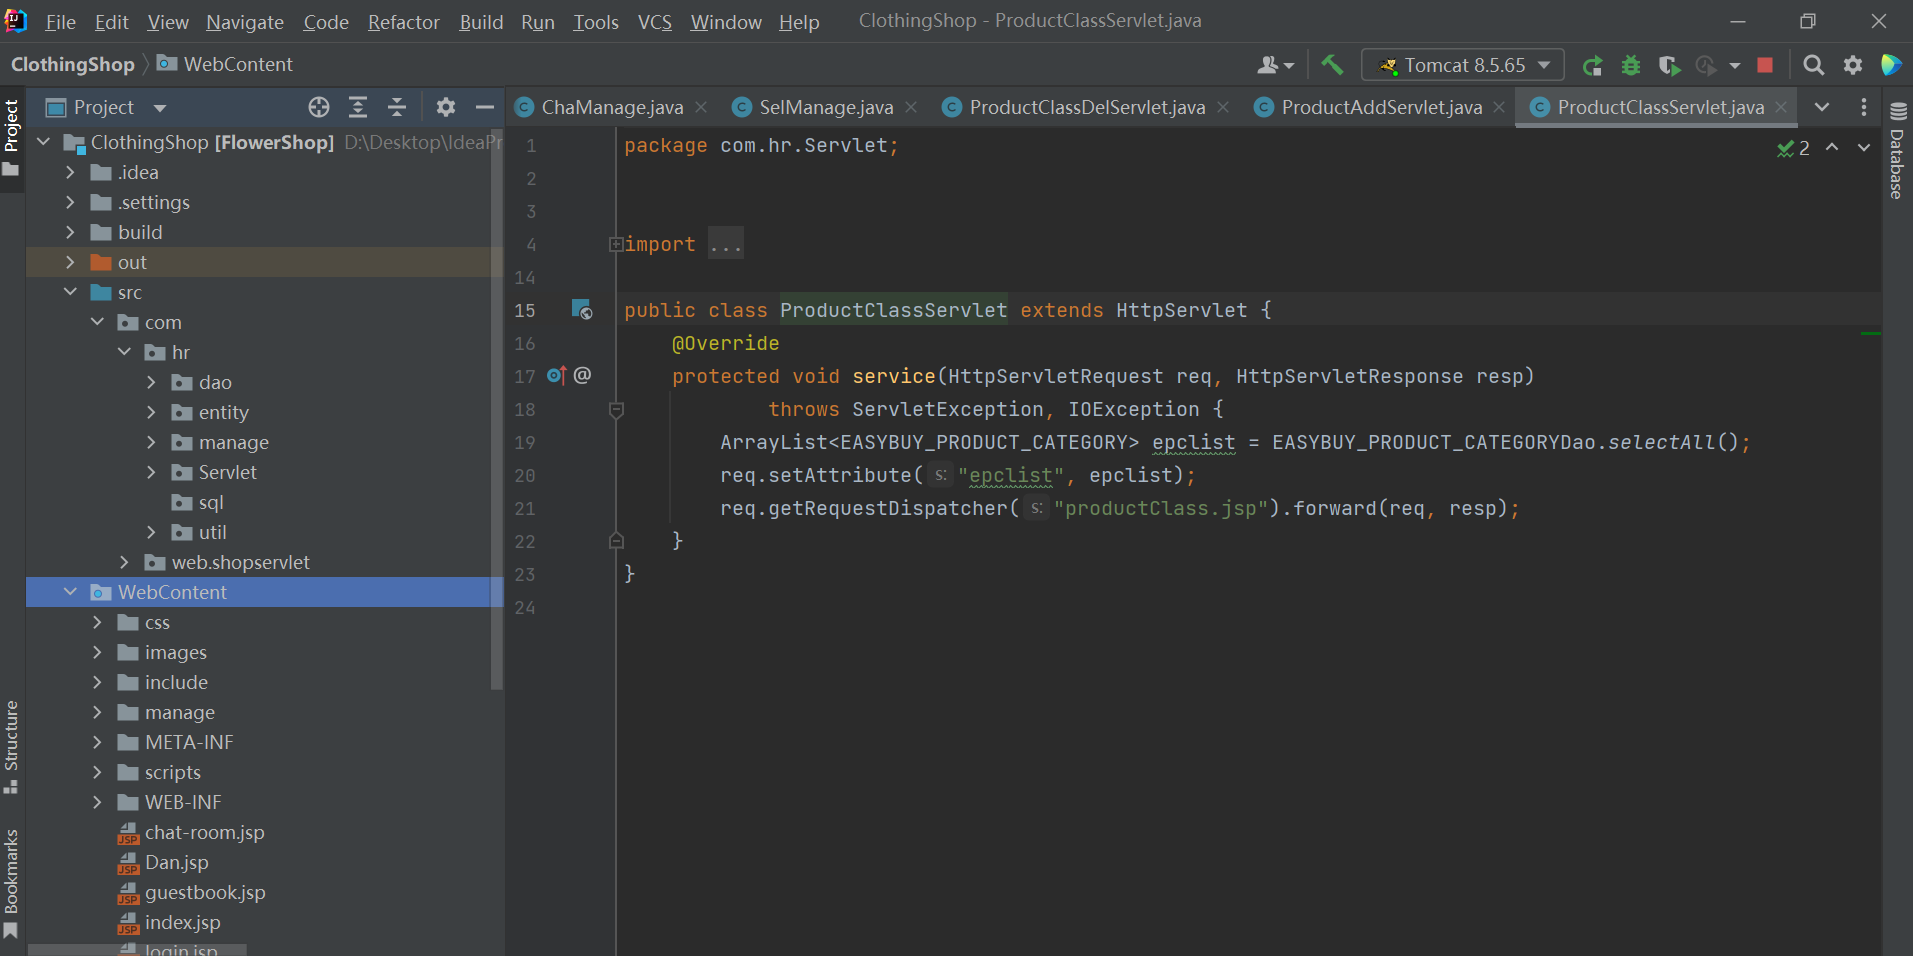Close the ProductClassServlet.java tab
Viewport: 1913px width, 956px height.
[1781, 107]
